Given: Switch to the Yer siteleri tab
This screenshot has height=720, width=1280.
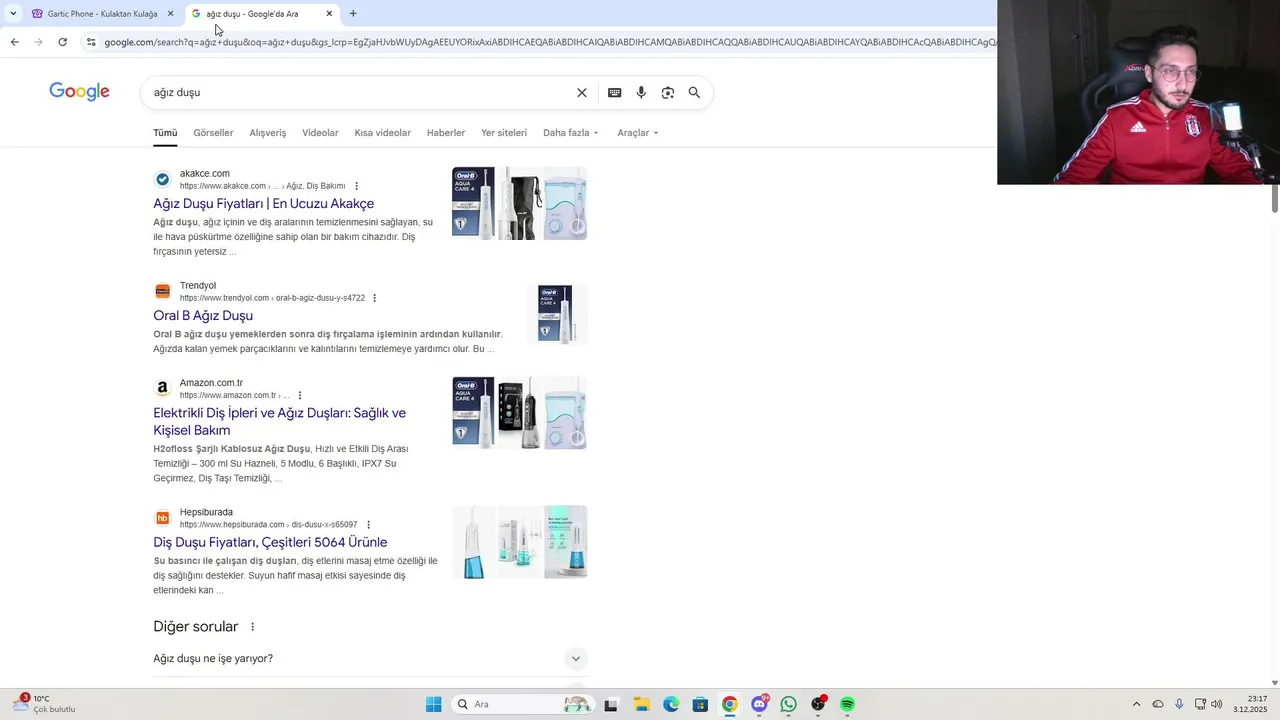Looking at the screenshot, I should [x=503, y=133].
